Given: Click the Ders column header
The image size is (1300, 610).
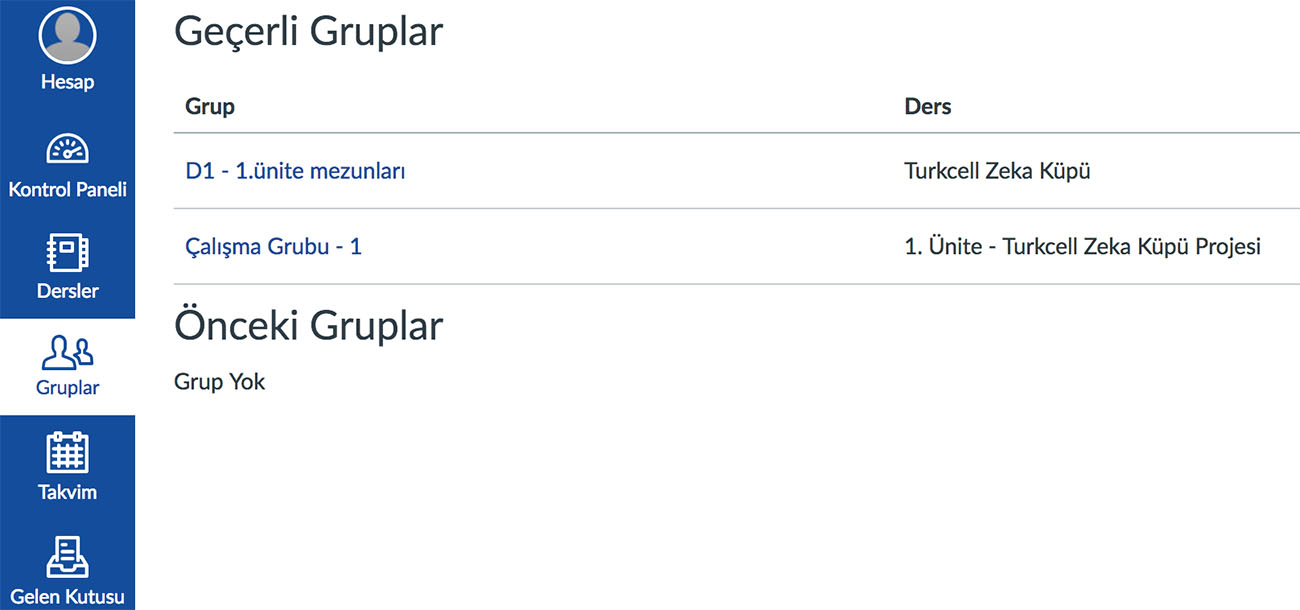Looking at the screenshot, I should (x=928, y=106).
